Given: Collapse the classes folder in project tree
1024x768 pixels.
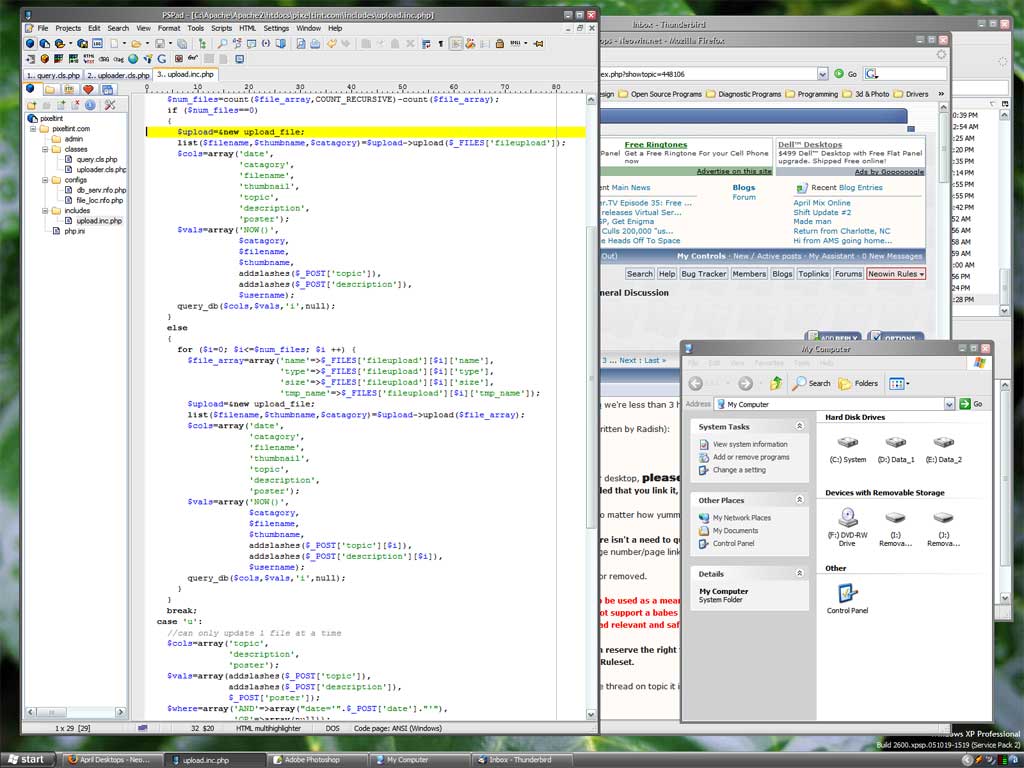Looking at the screenshot, I should tap(45, 149).
